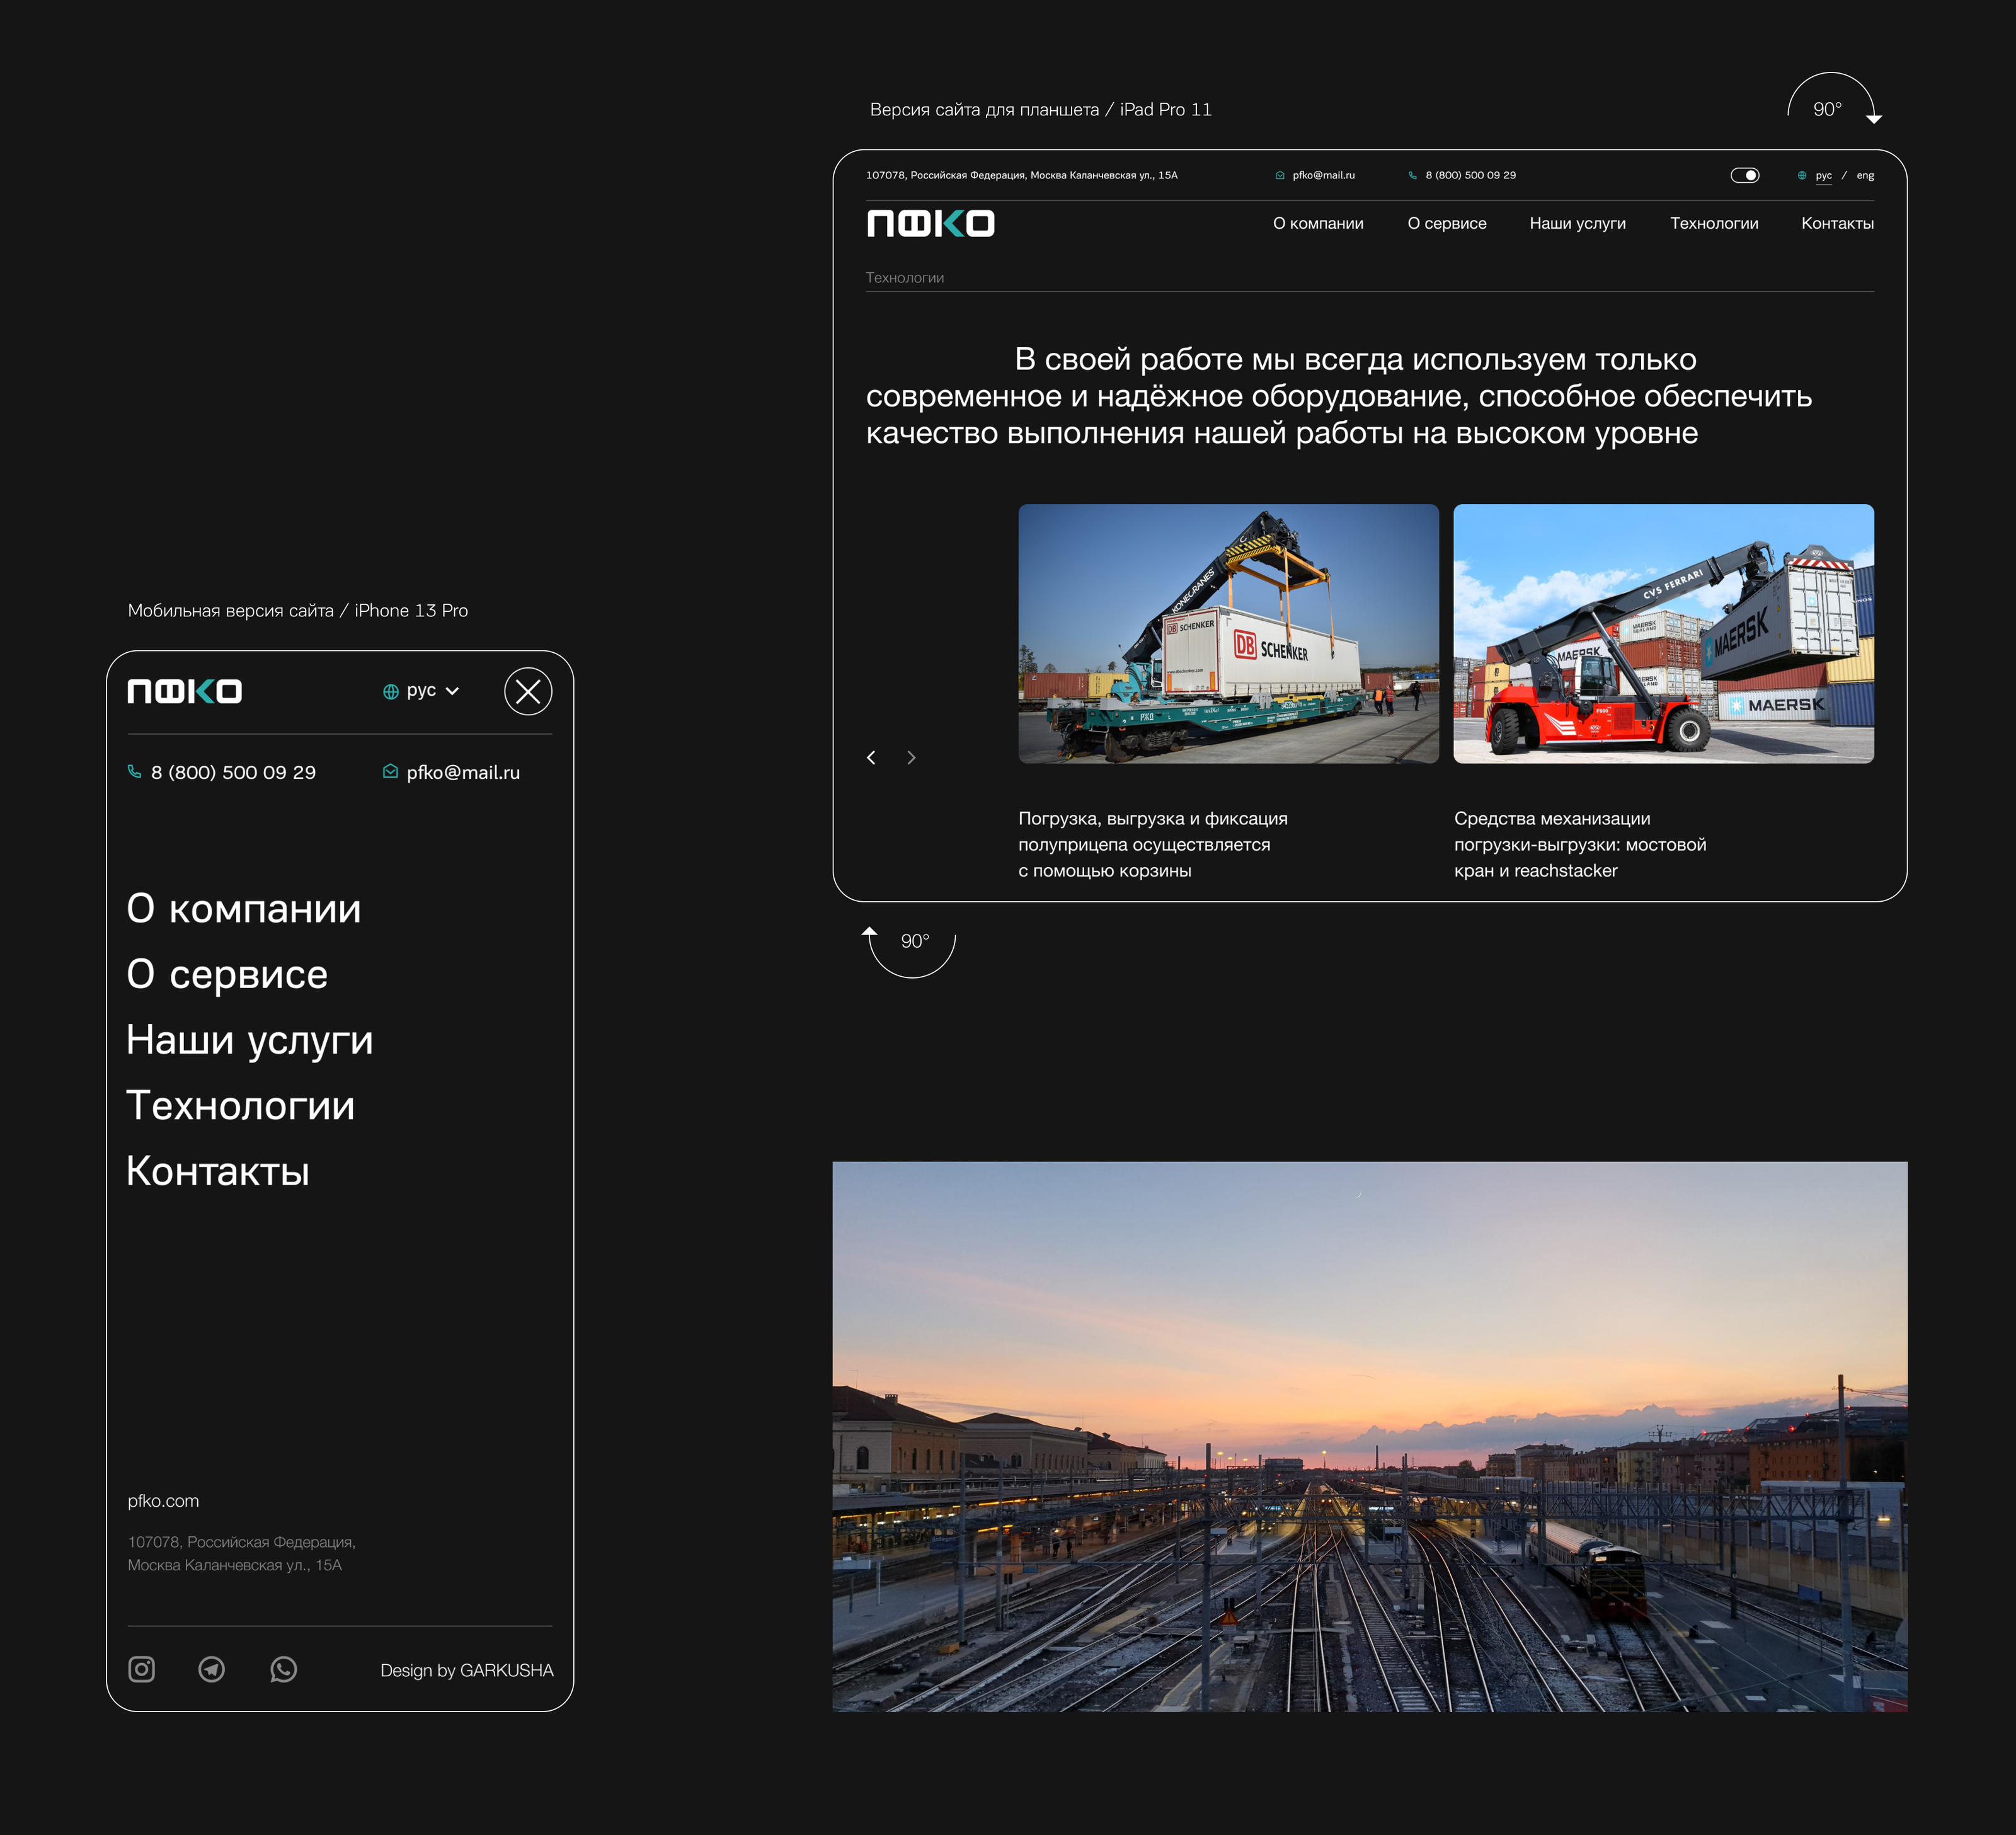Open the WhatsApp icon in mobile footer

click(283, 1669)
